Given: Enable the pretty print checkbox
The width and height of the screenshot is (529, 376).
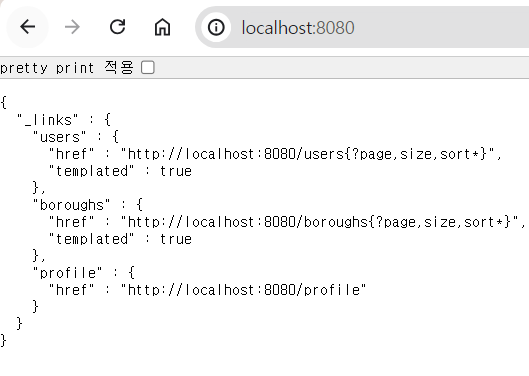Looking at the screenshot, I should [x=148, y=67].
